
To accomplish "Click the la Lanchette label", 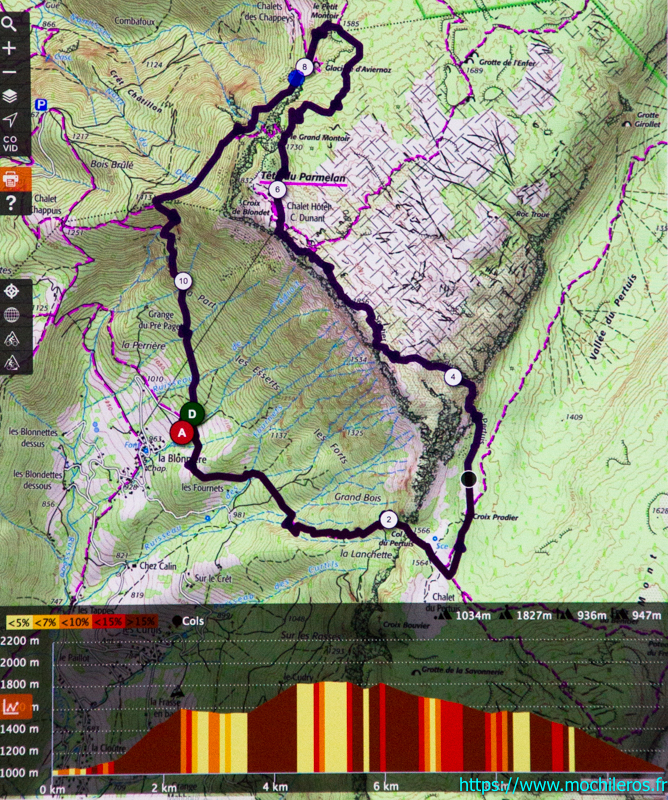I will tap(366, 554).
